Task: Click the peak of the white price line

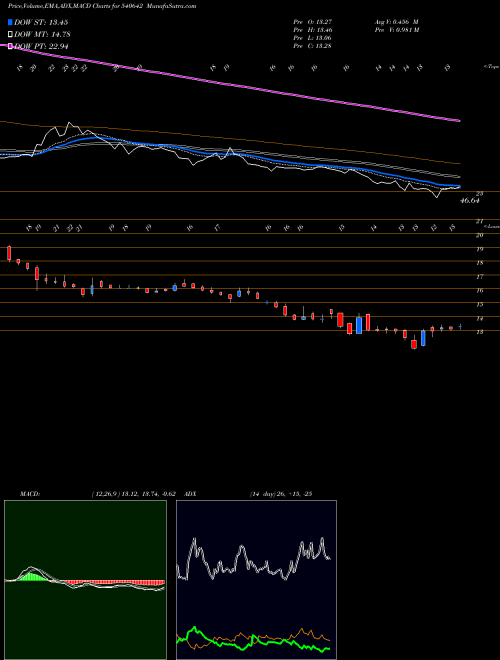Action: click(69, 123)
